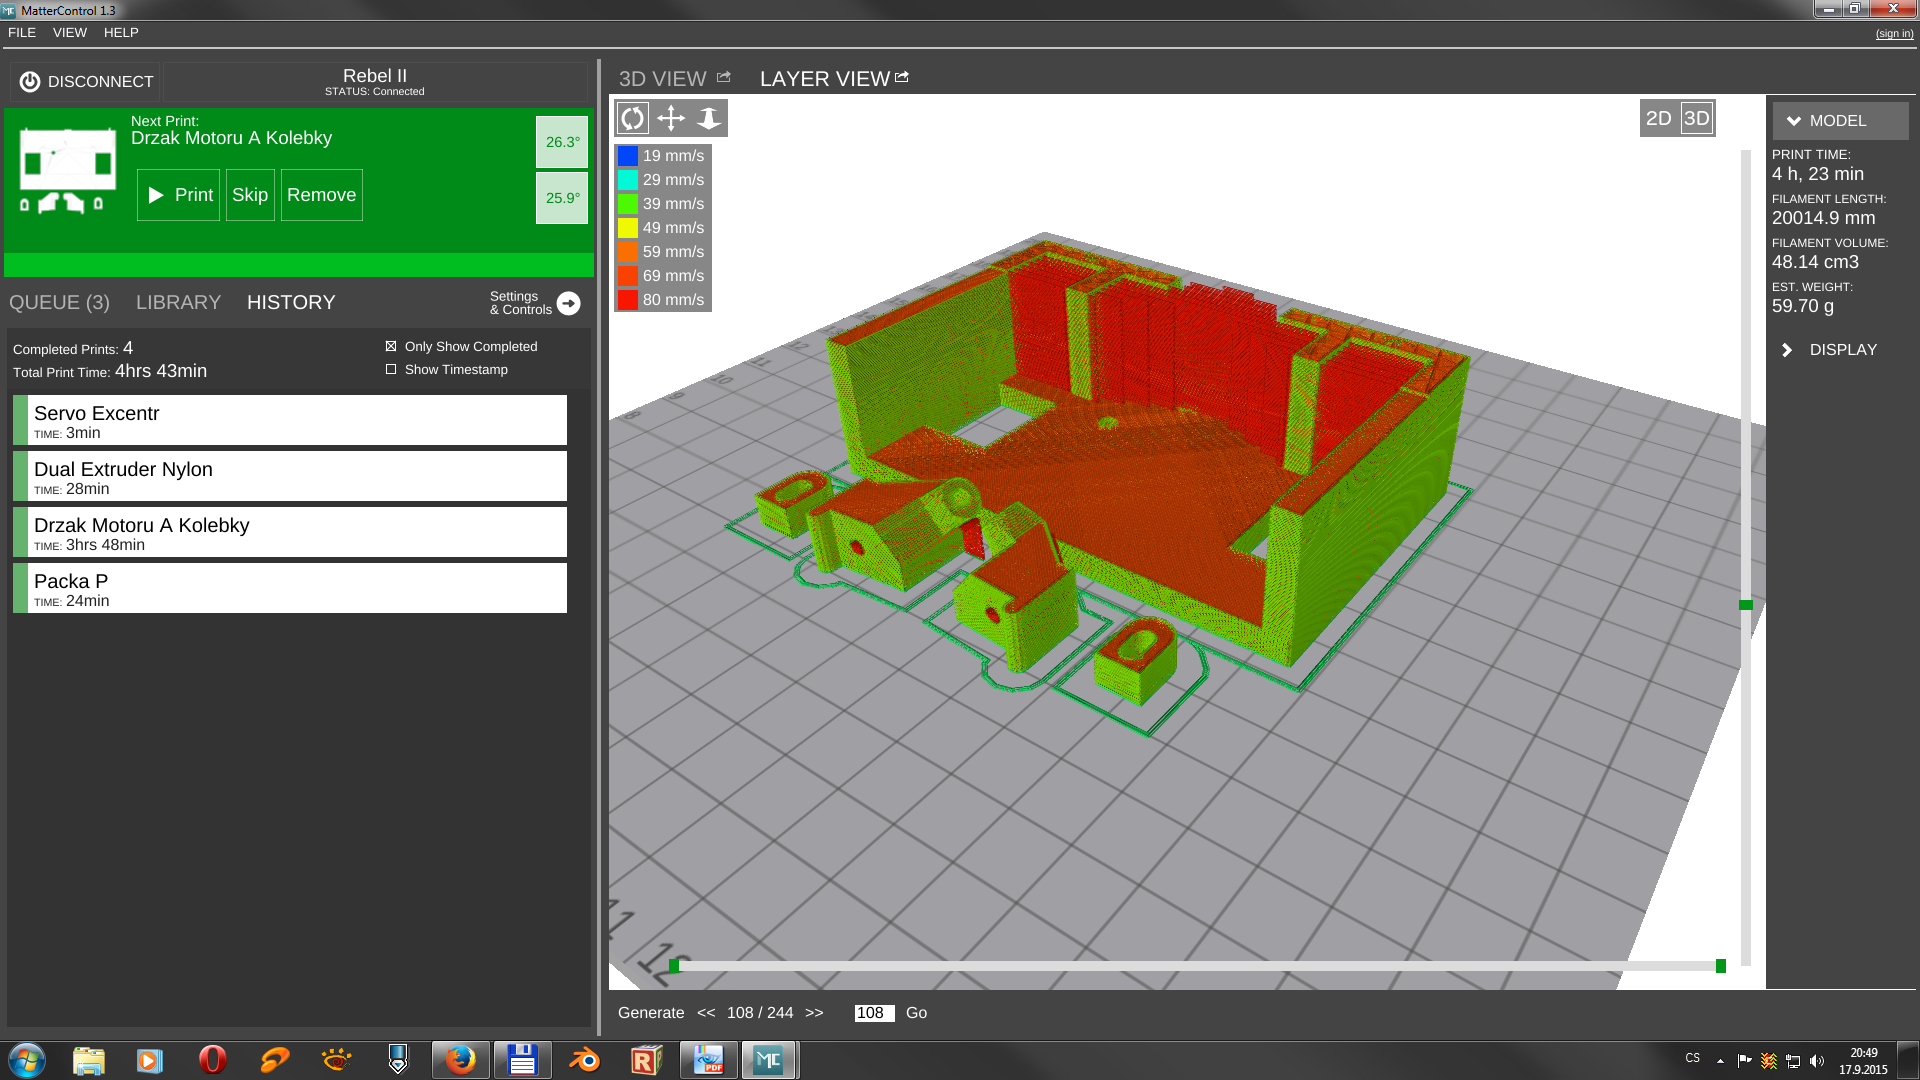This screenshot has width=1920, height=1080.
Task: Click the Disconnect power icon
Action: pos(30,82)
